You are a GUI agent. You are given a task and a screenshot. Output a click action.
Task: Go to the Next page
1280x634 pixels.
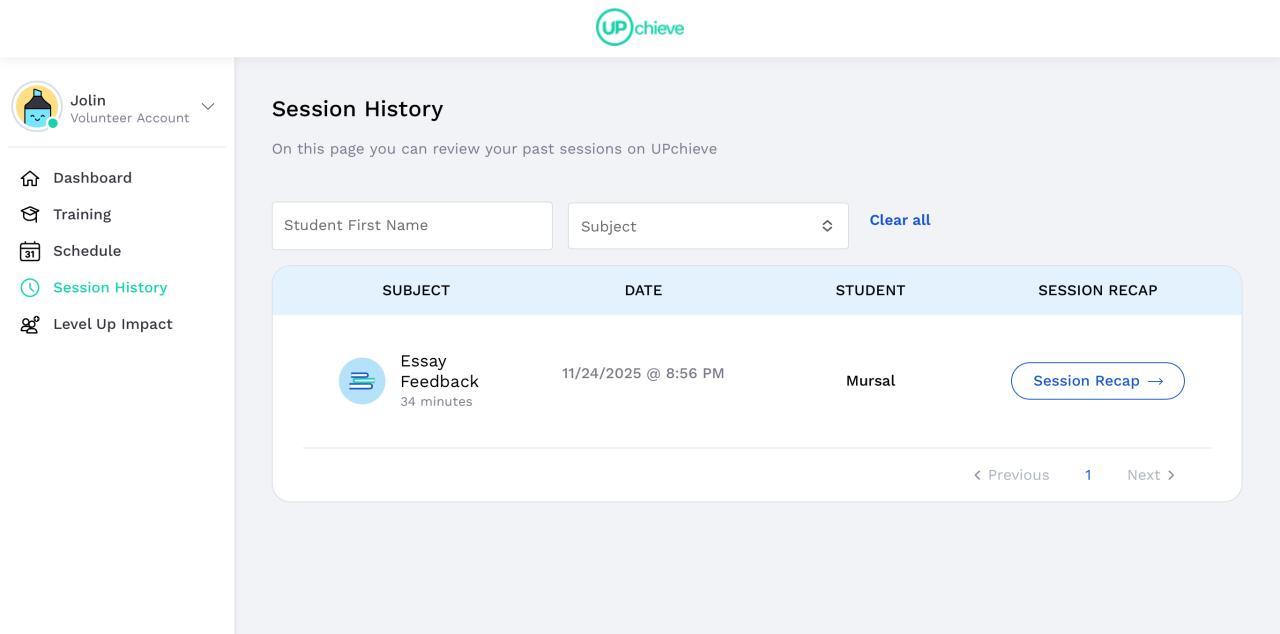point(1151,475)
